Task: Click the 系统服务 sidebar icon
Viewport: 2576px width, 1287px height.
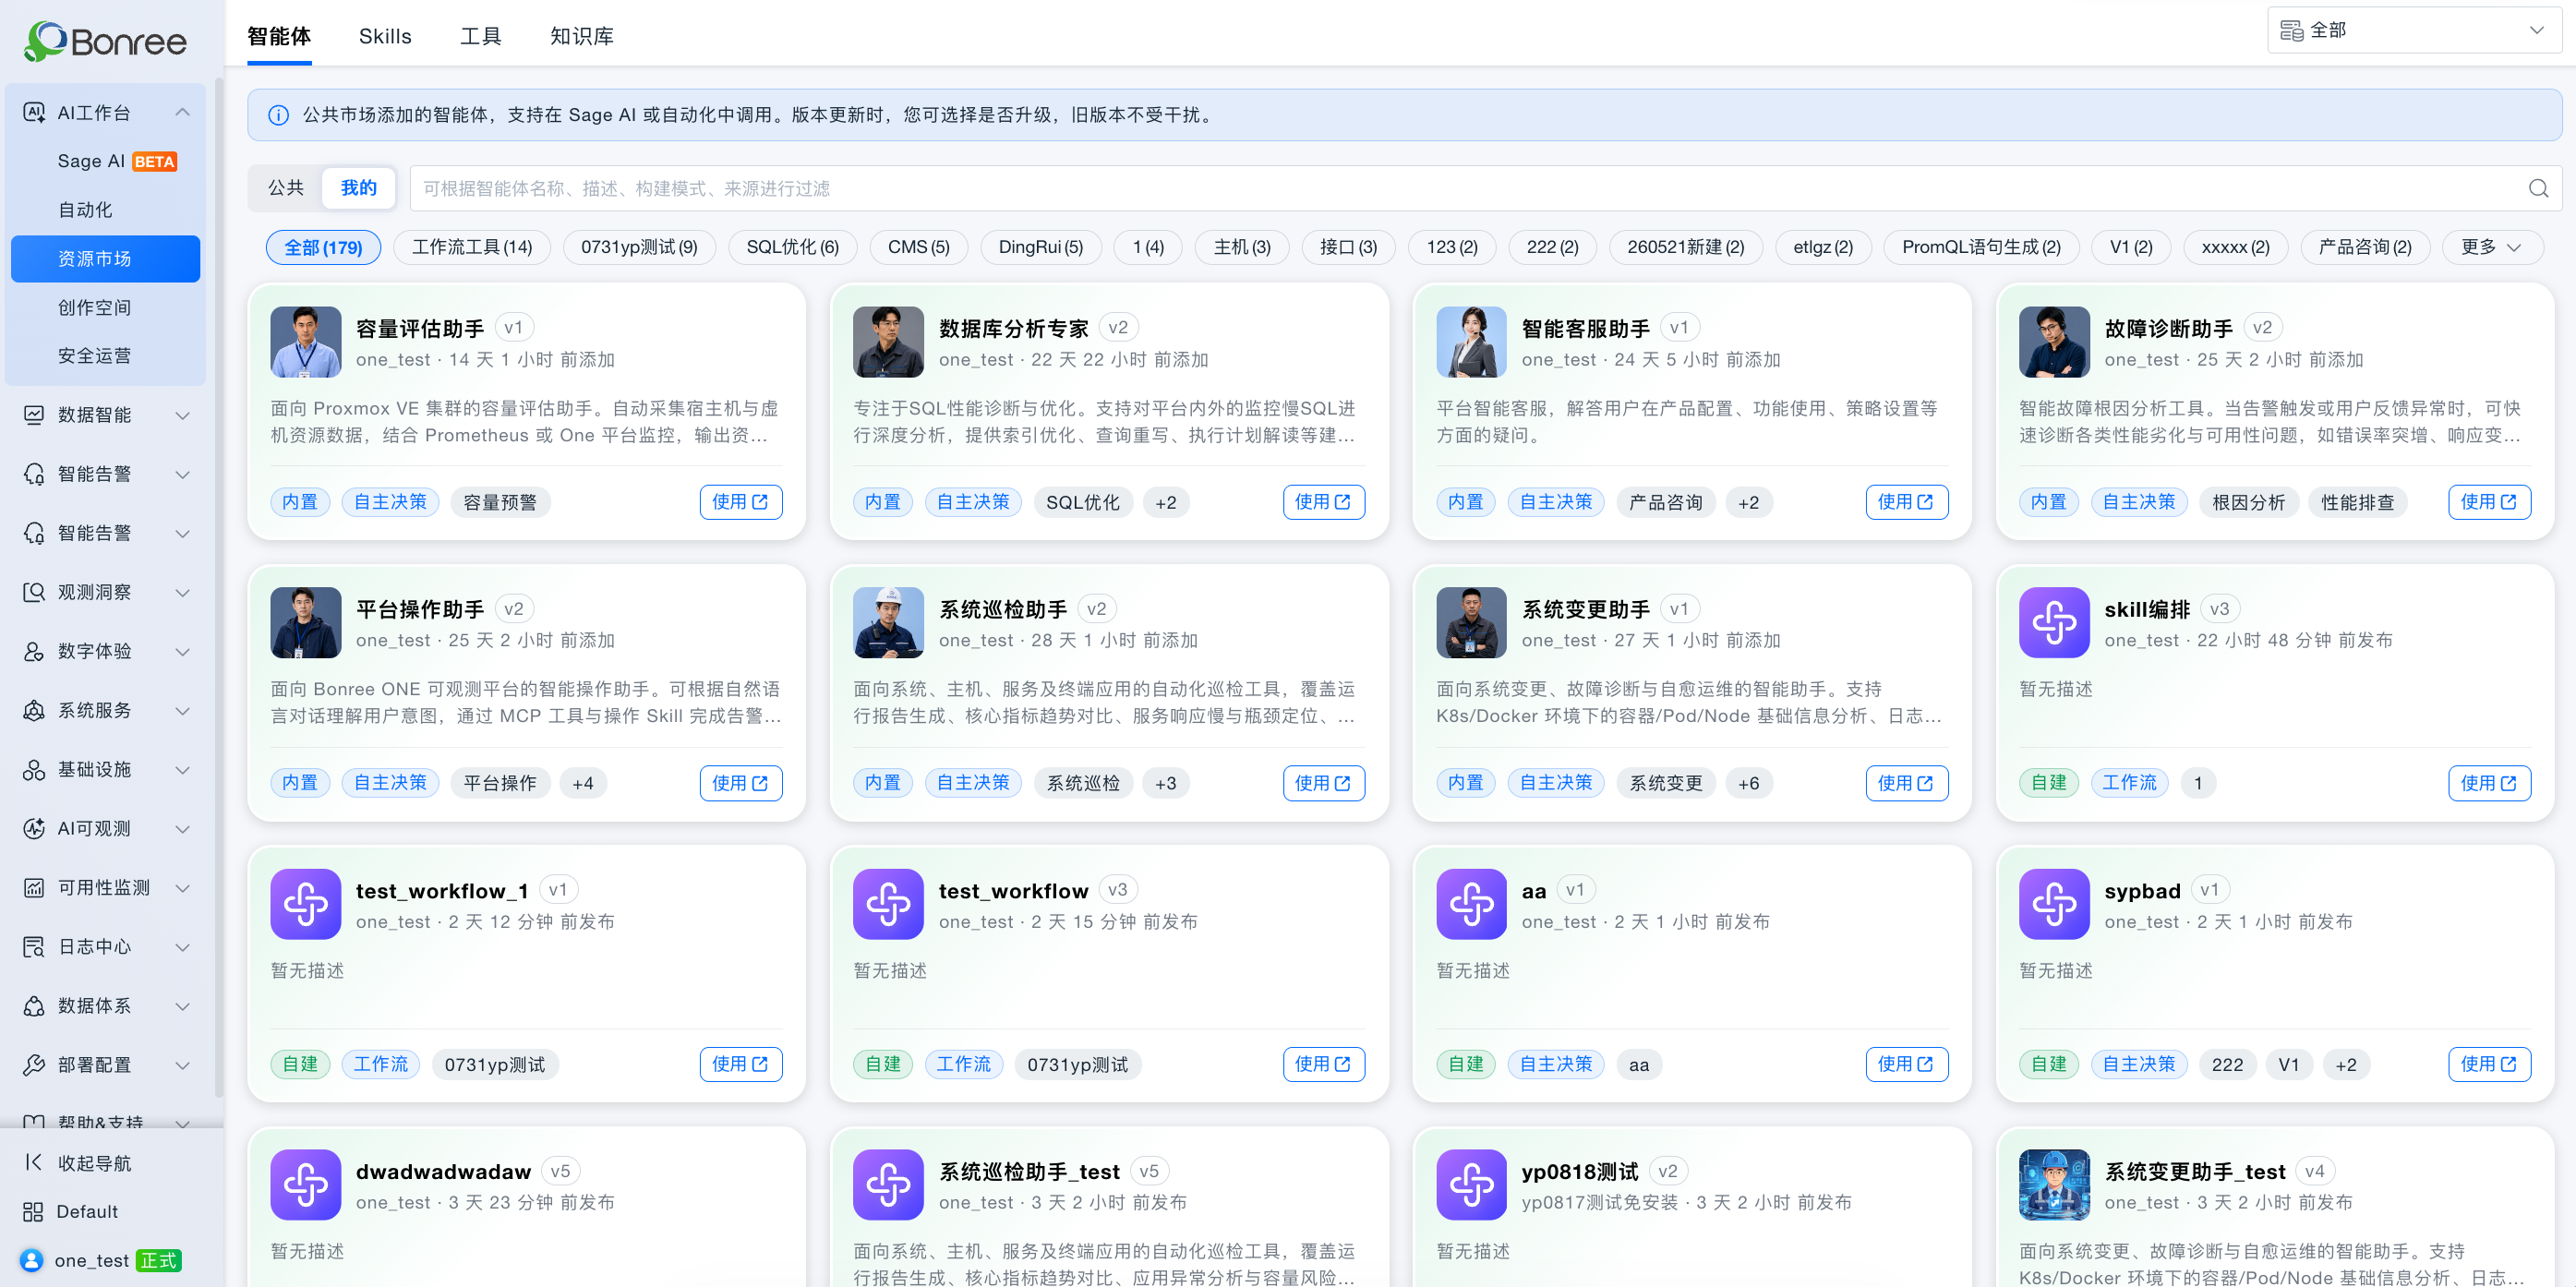Action: (34, 710)
